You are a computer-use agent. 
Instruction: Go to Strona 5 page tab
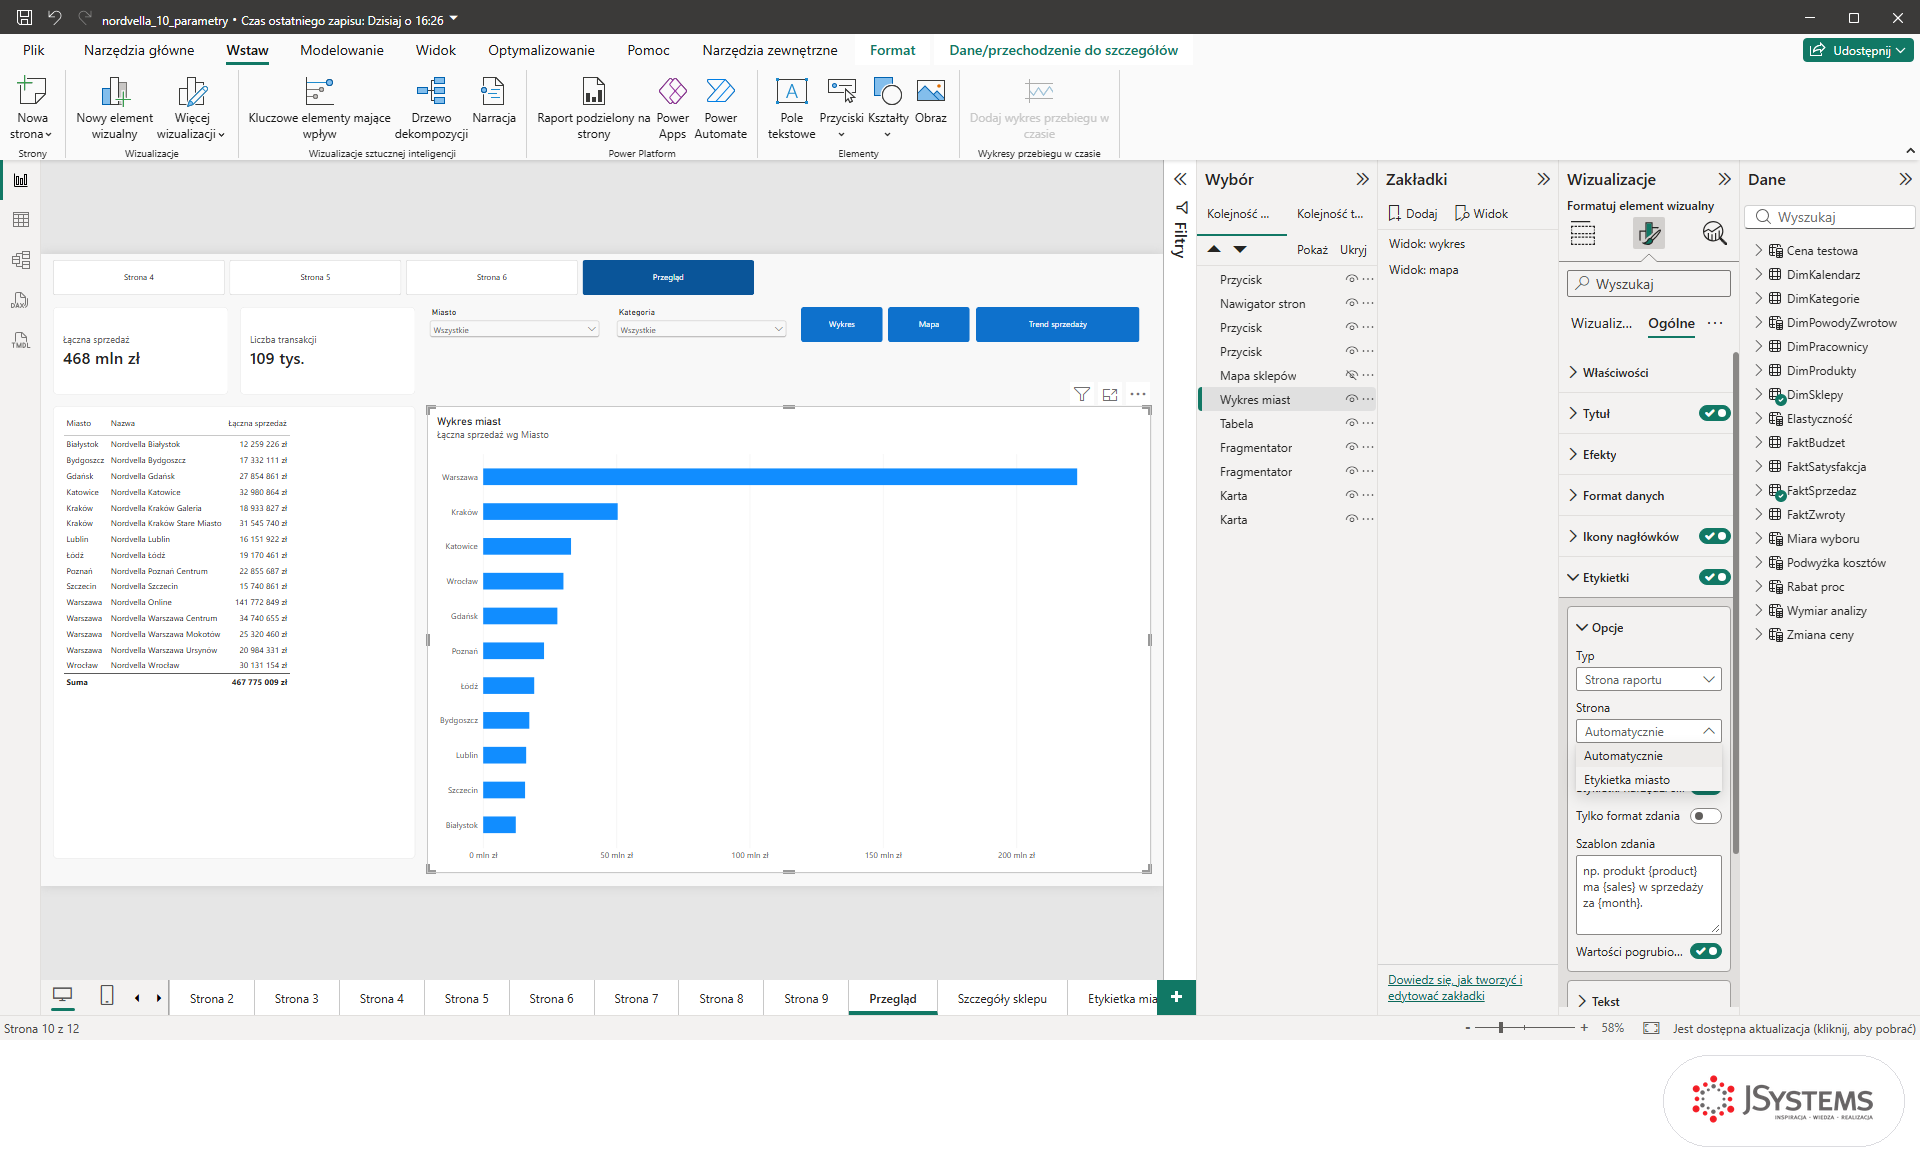[x=467, y=999]
